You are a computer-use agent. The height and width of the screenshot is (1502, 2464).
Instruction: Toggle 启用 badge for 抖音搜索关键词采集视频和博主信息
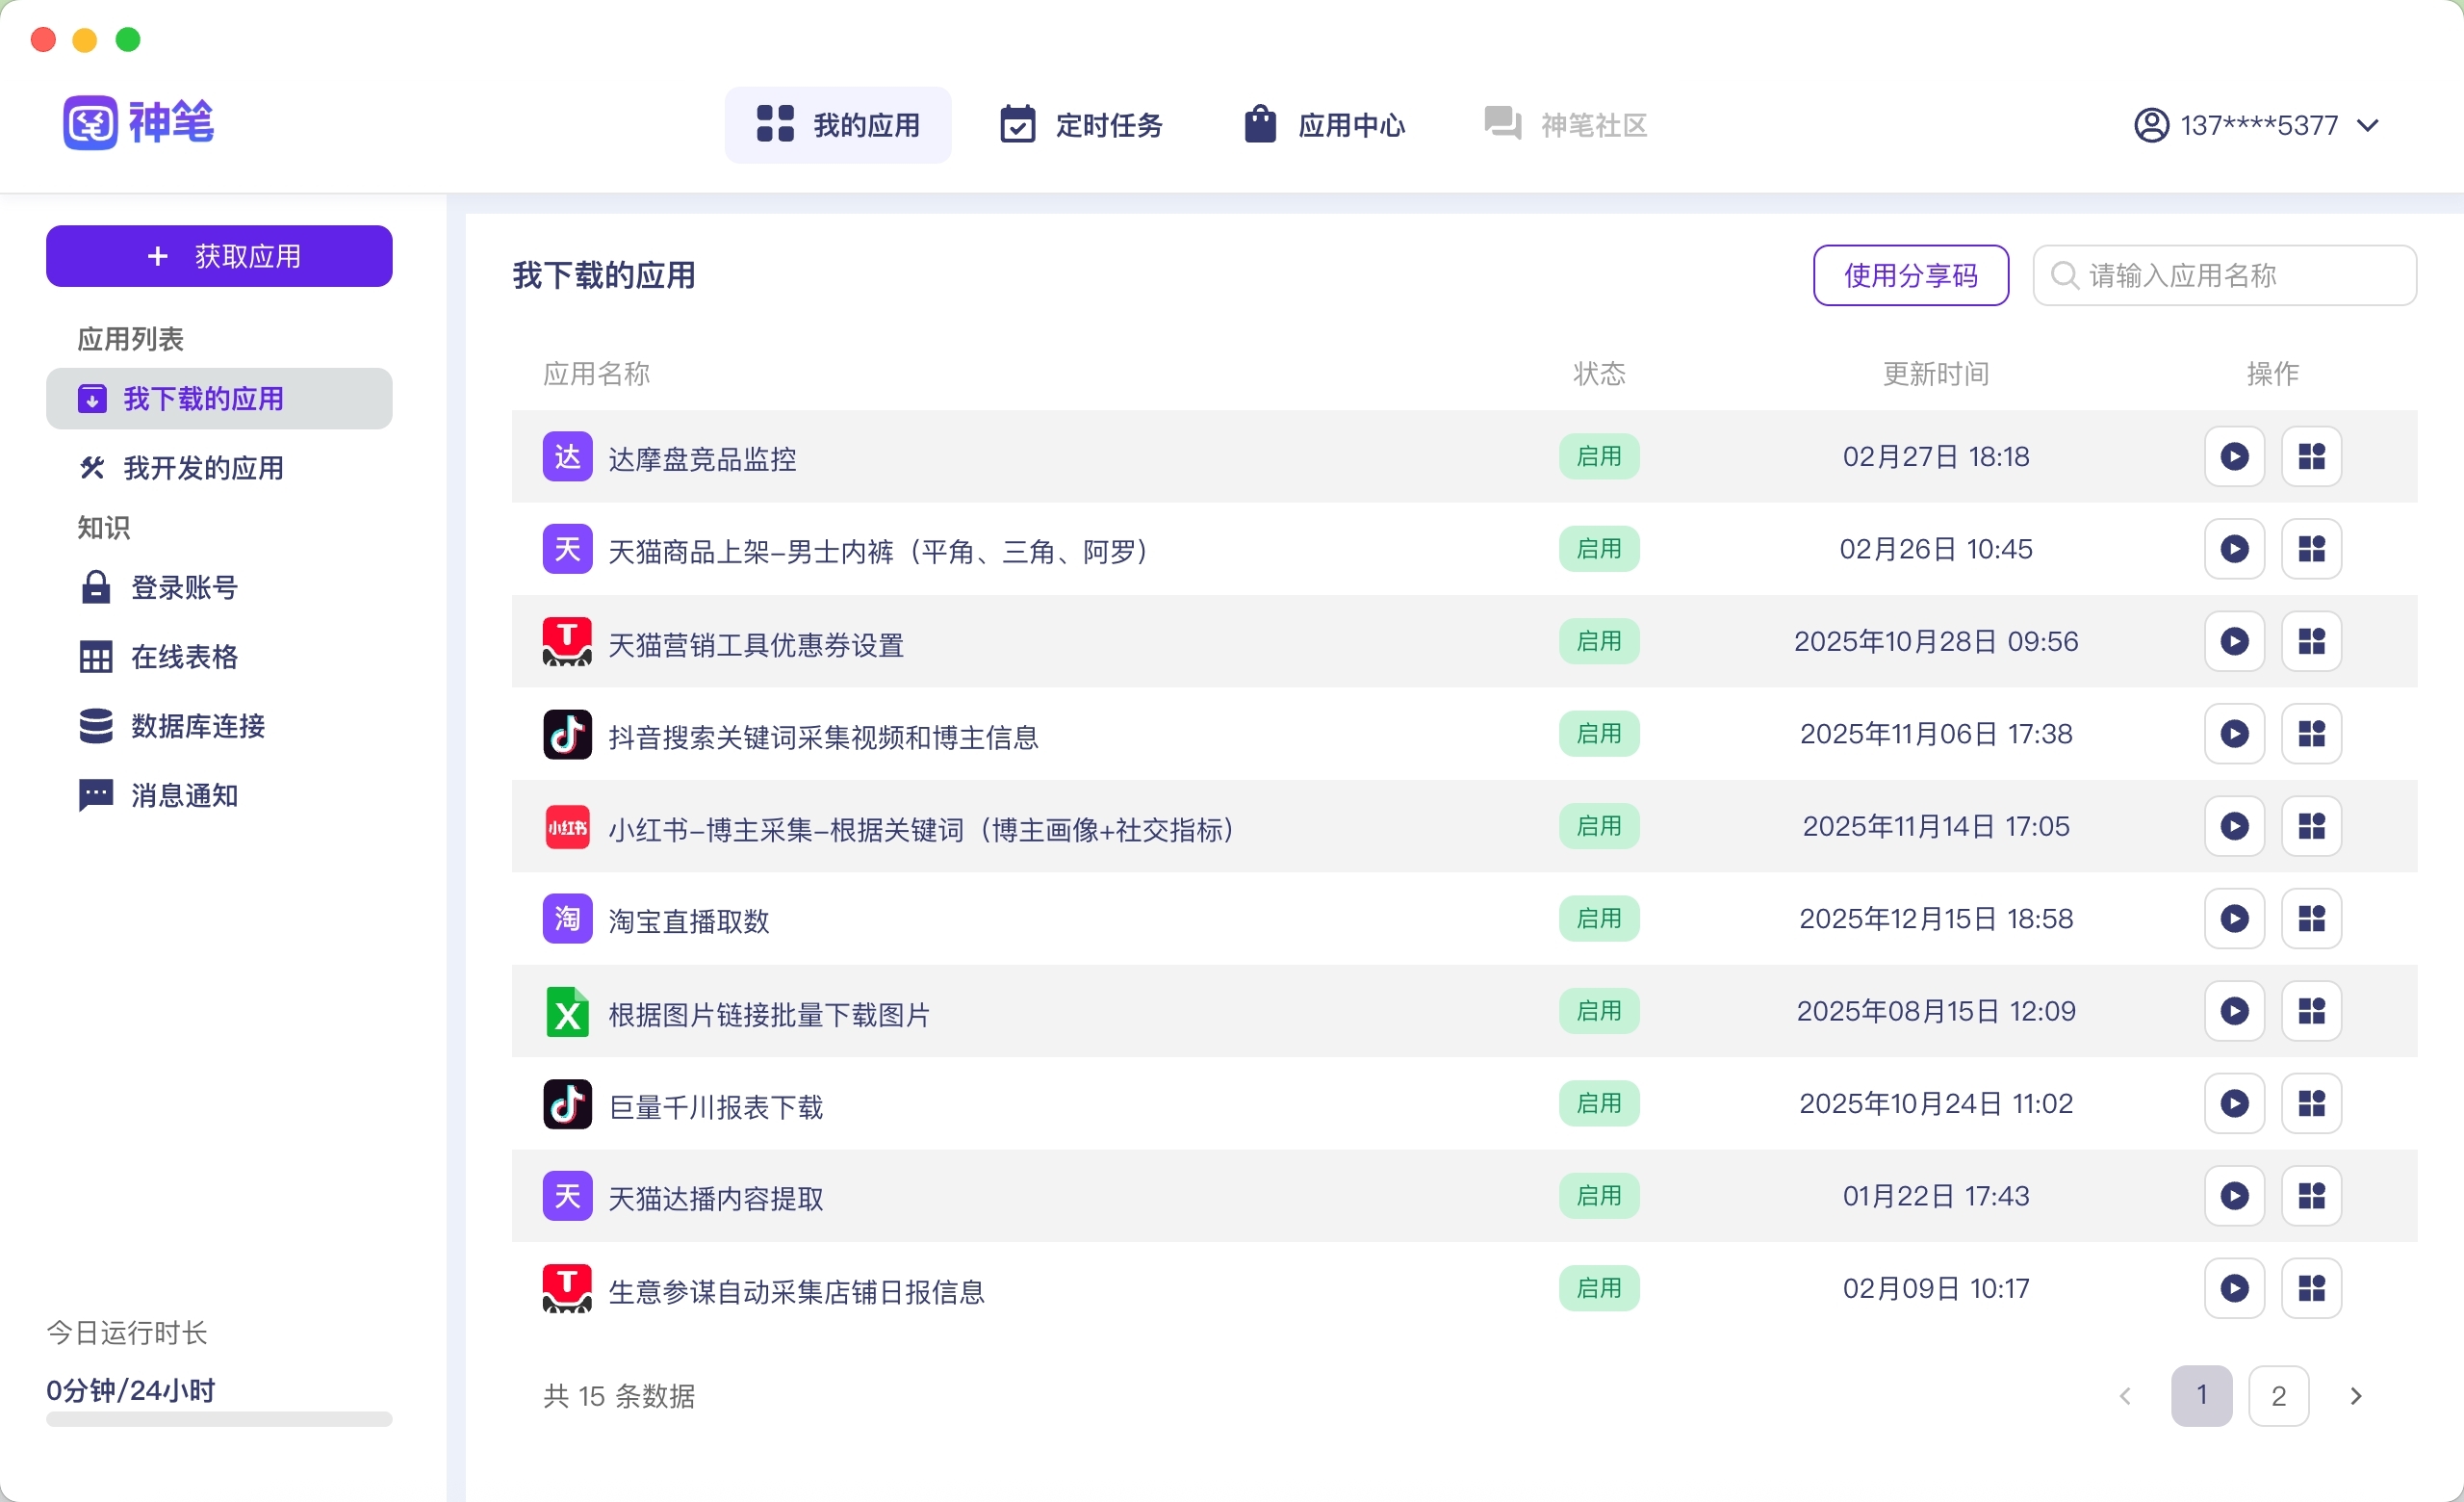point(1598,734)
